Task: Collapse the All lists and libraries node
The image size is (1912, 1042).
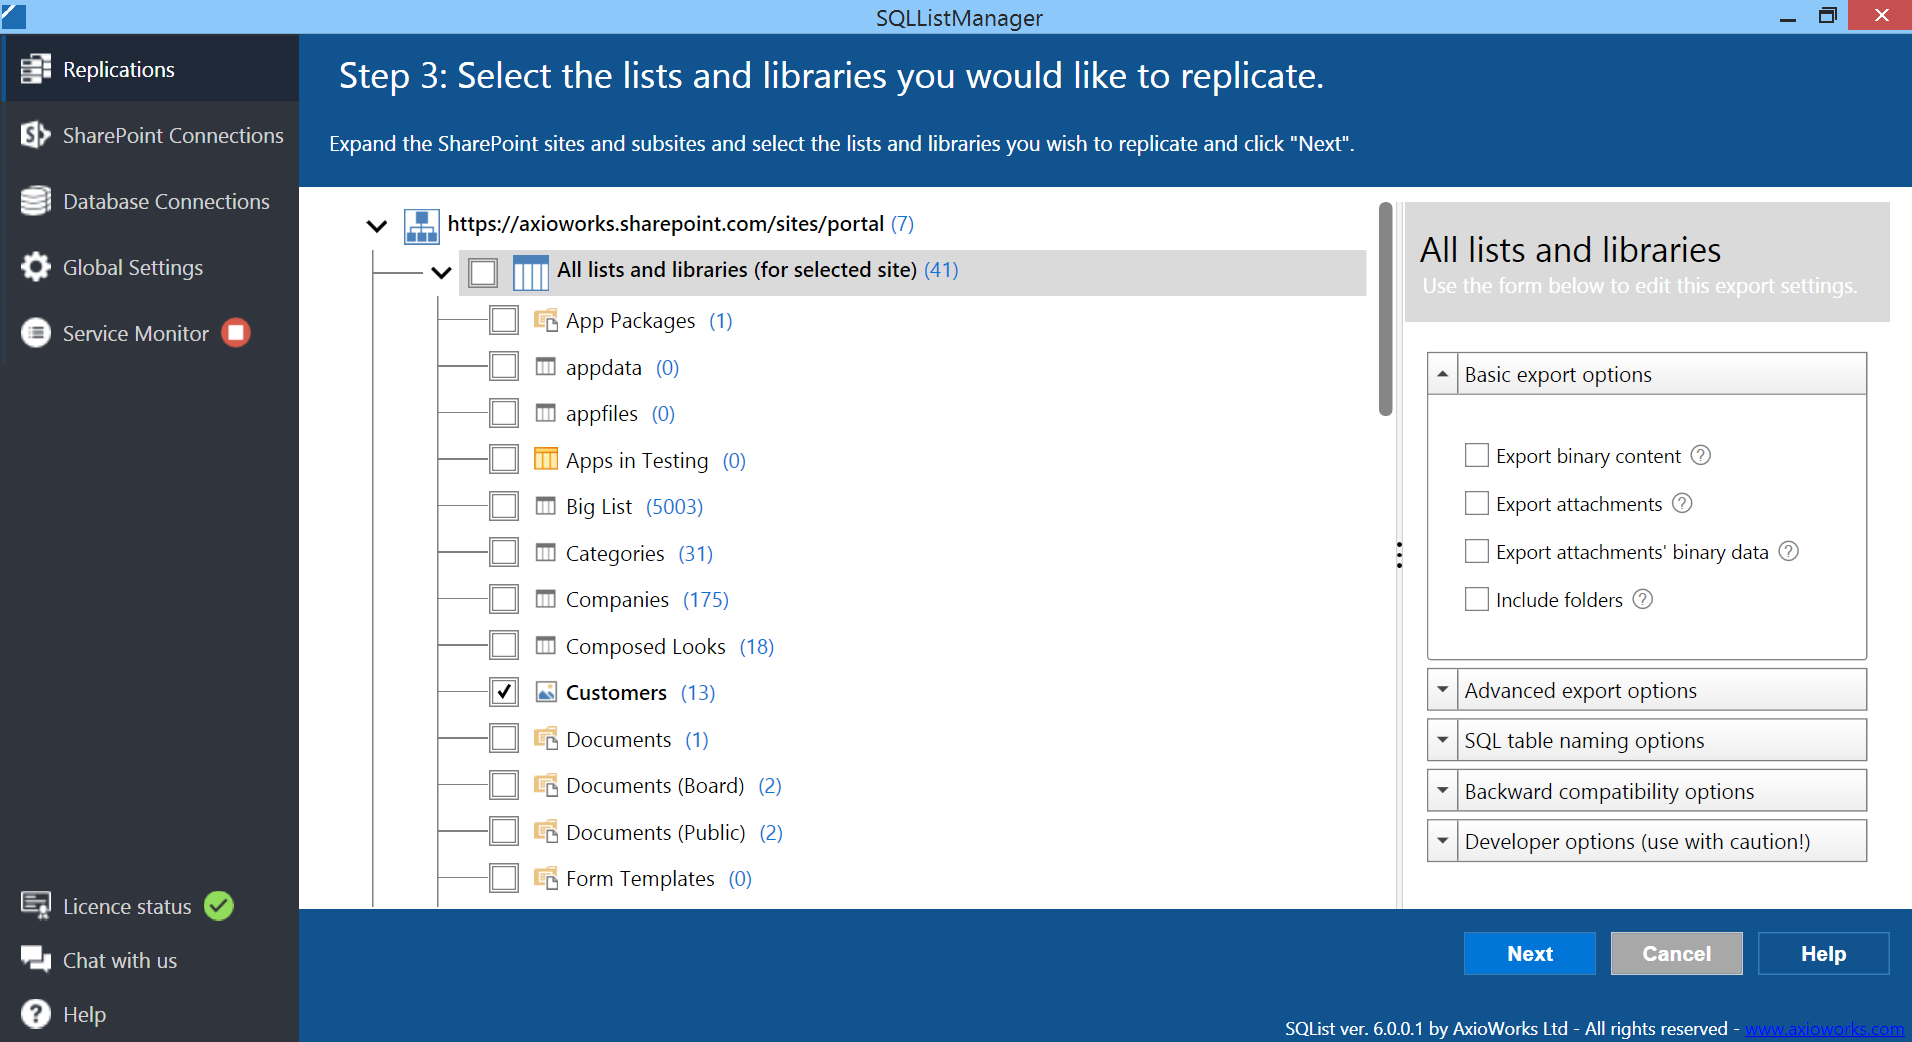Action: [441, 272]
